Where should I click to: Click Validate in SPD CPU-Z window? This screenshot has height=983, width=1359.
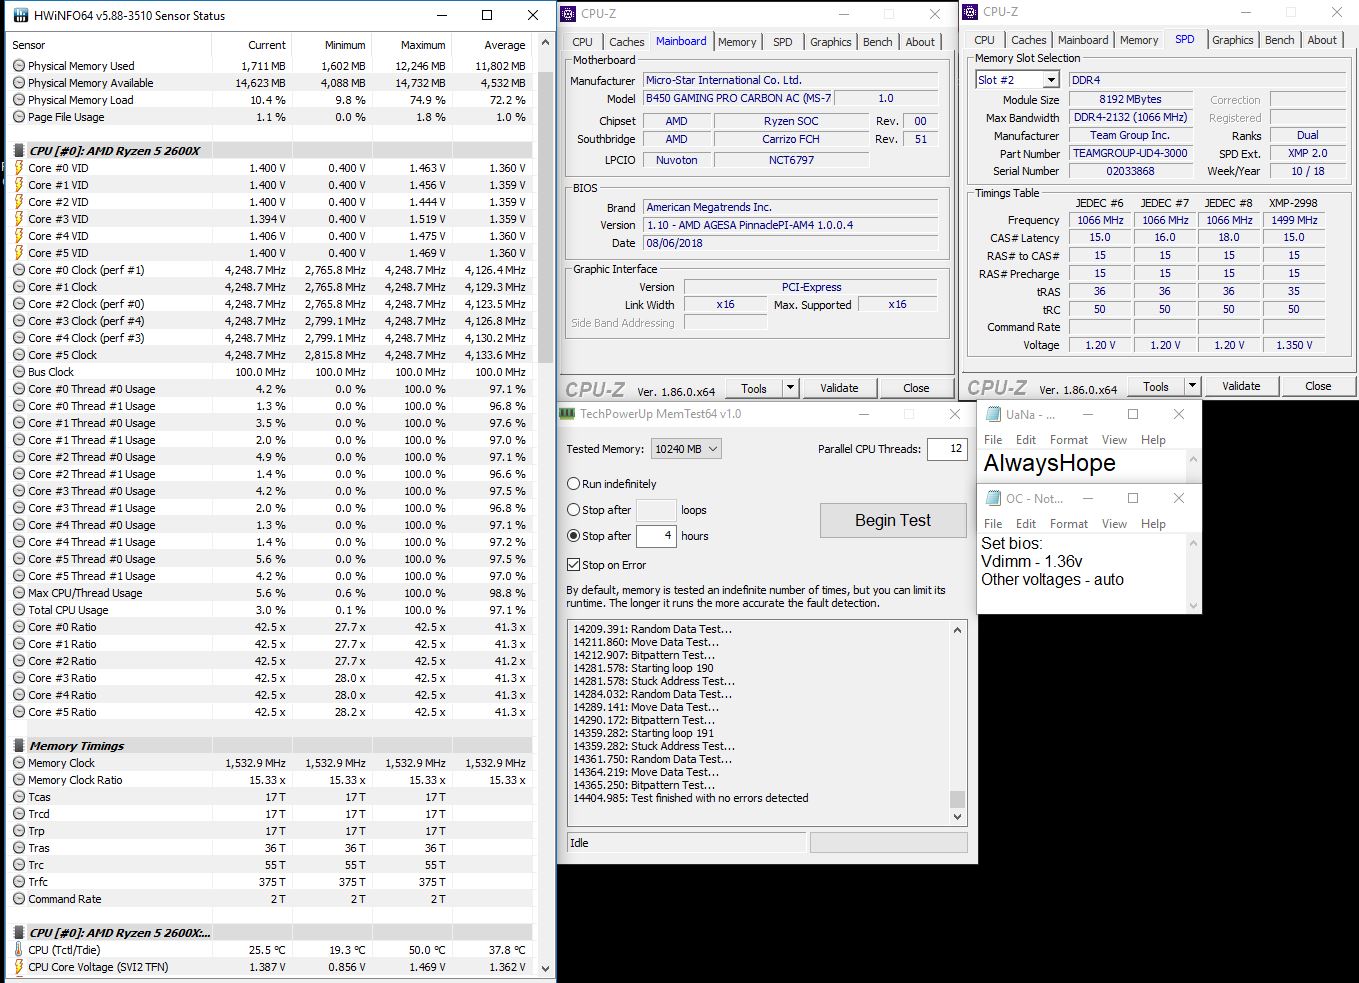click(1241, 386)
